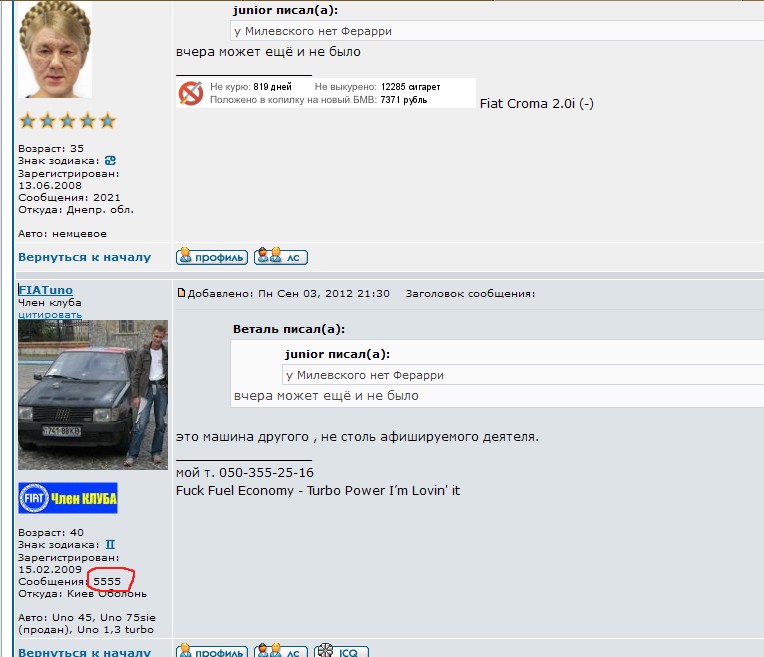Click FIATuno's avatar photo with black car
Image resolution: width=764 pixels, height=657 pixels.
click(93, 394)
